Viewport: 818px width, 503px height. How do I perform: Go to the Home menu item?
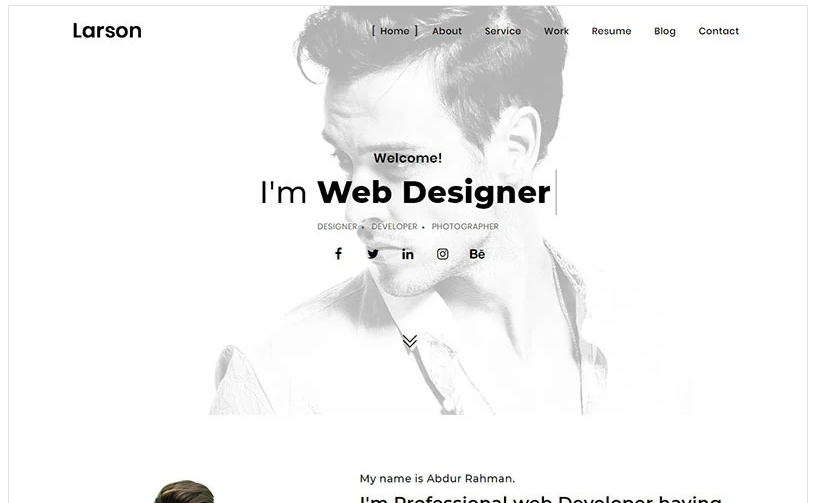point(394,31)
